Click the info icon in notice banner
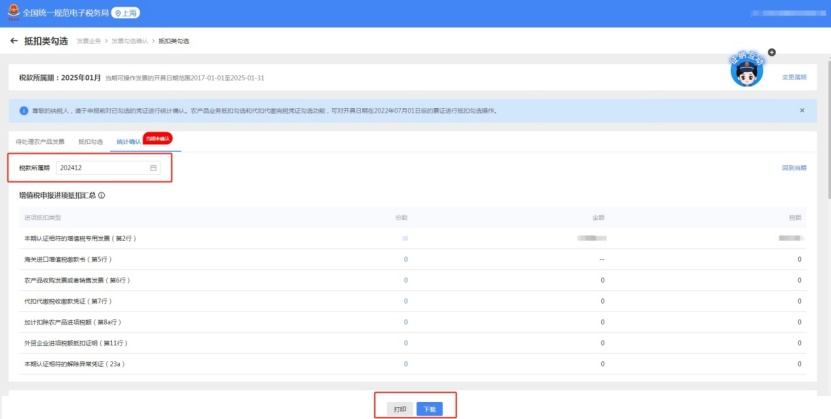Screen dimensions: 831x419 23,110
